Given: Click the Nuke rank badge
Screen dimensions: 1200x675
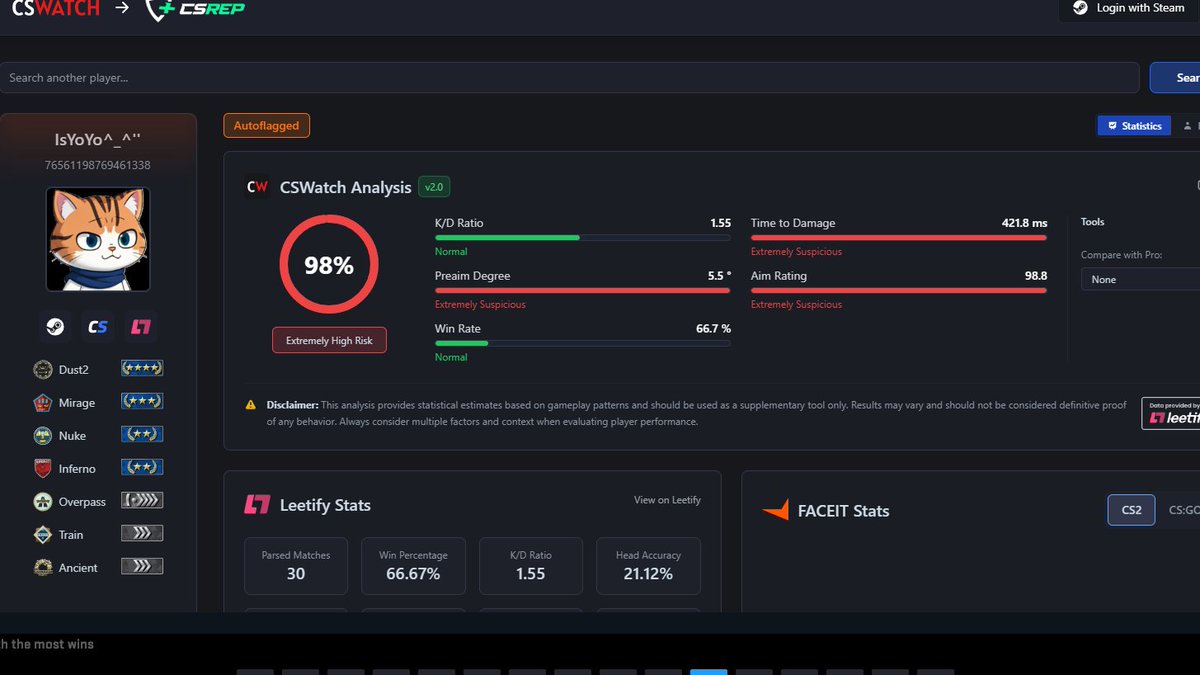Looking at the screenshot, I should pyautogui.click(x=142, y=434).
